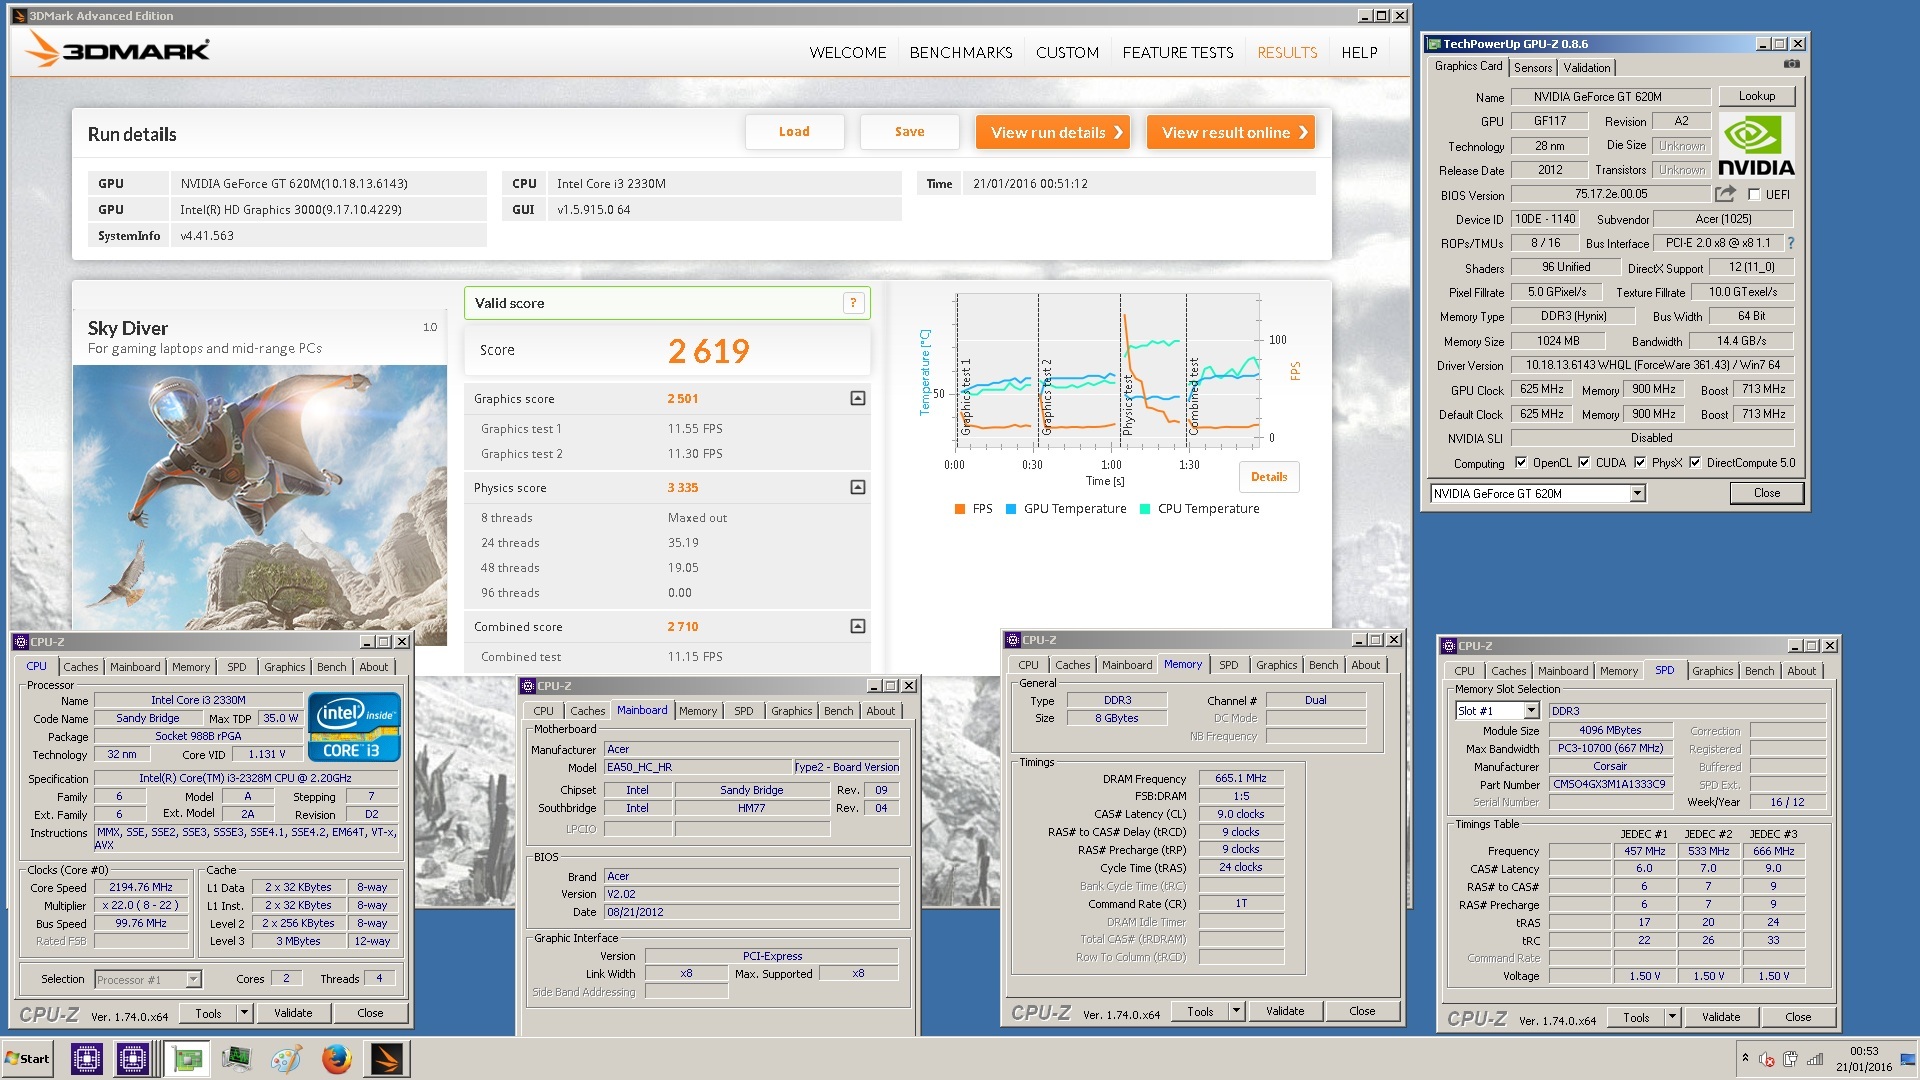Collapse the Physics score section
The image size is (1920, 1080).
857,487
